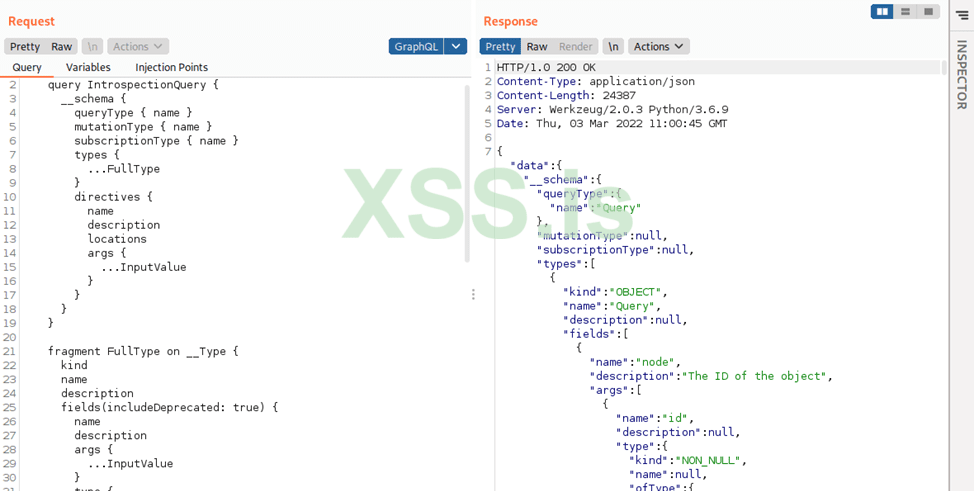Switch Request to Raw view
This screenshot has width=974, height=491.
(x=61, y=47)
